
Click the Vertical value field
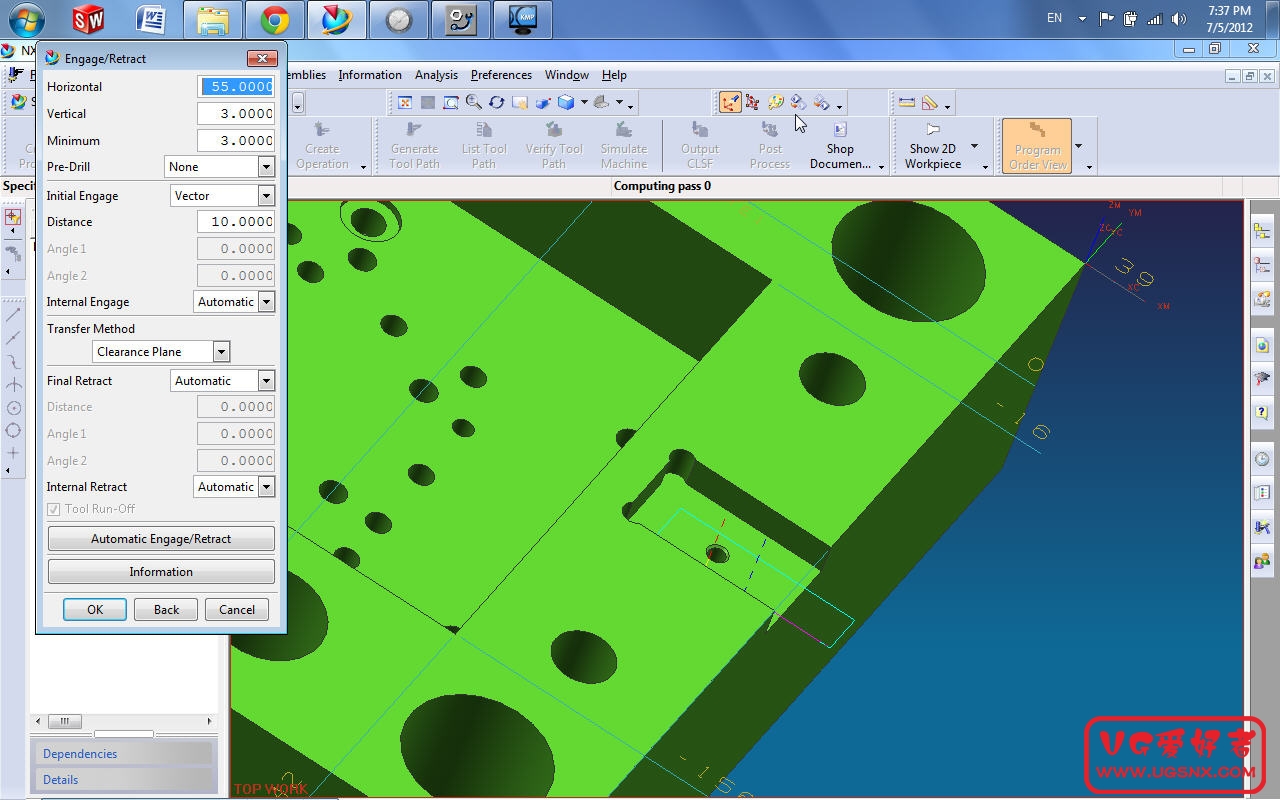pyautogui.click(x=236, y=114)
